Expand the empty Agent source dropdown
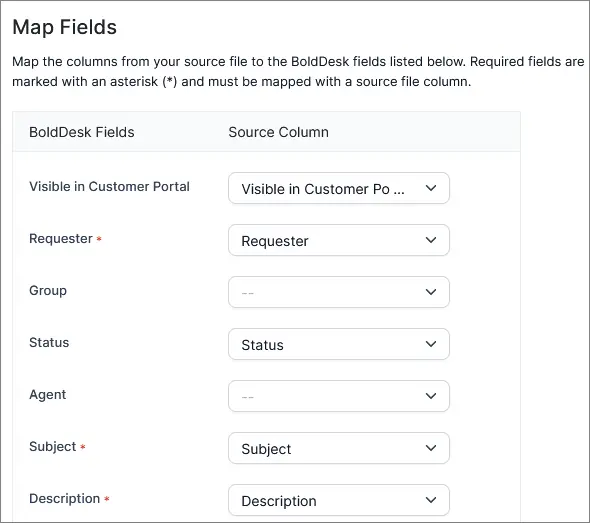Image resolution: width=590 pixels, height=523 pixels. [x=339, y=396]
